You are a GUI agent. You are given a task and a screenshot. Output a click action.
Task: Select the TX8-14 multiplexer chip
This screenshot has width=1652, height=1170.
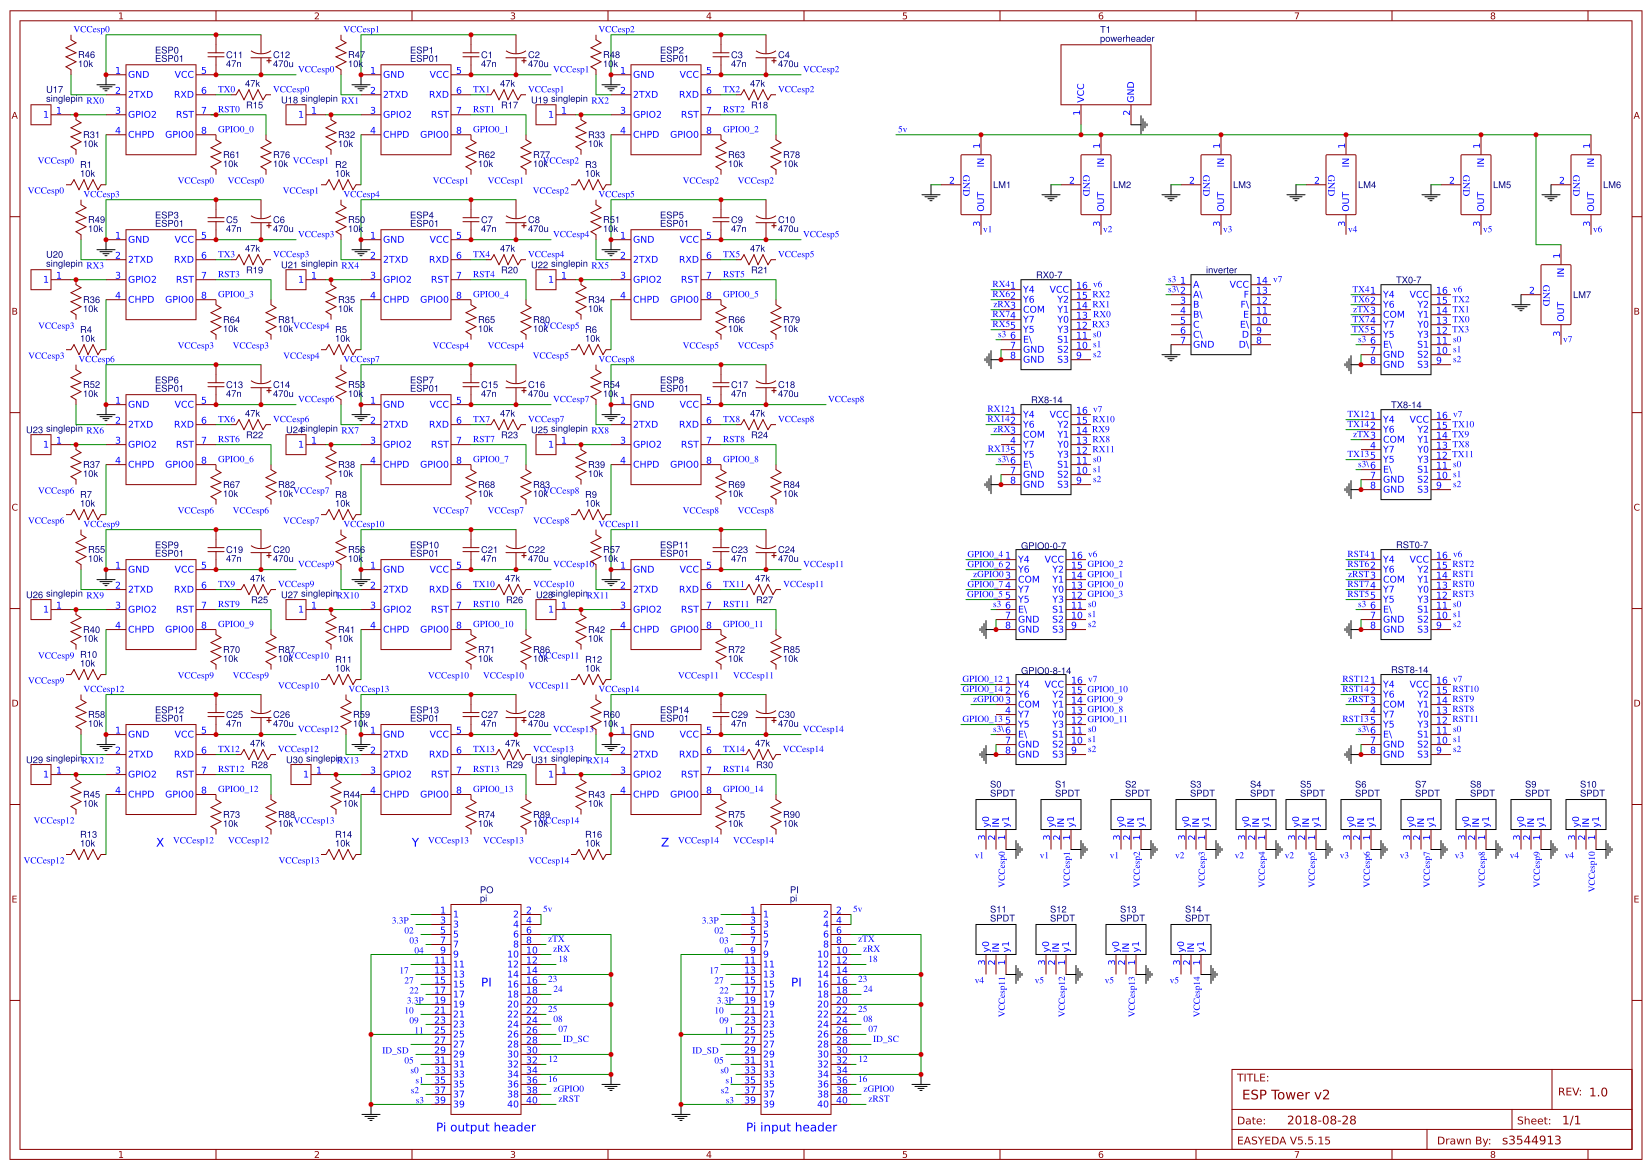click(1406, 455)
